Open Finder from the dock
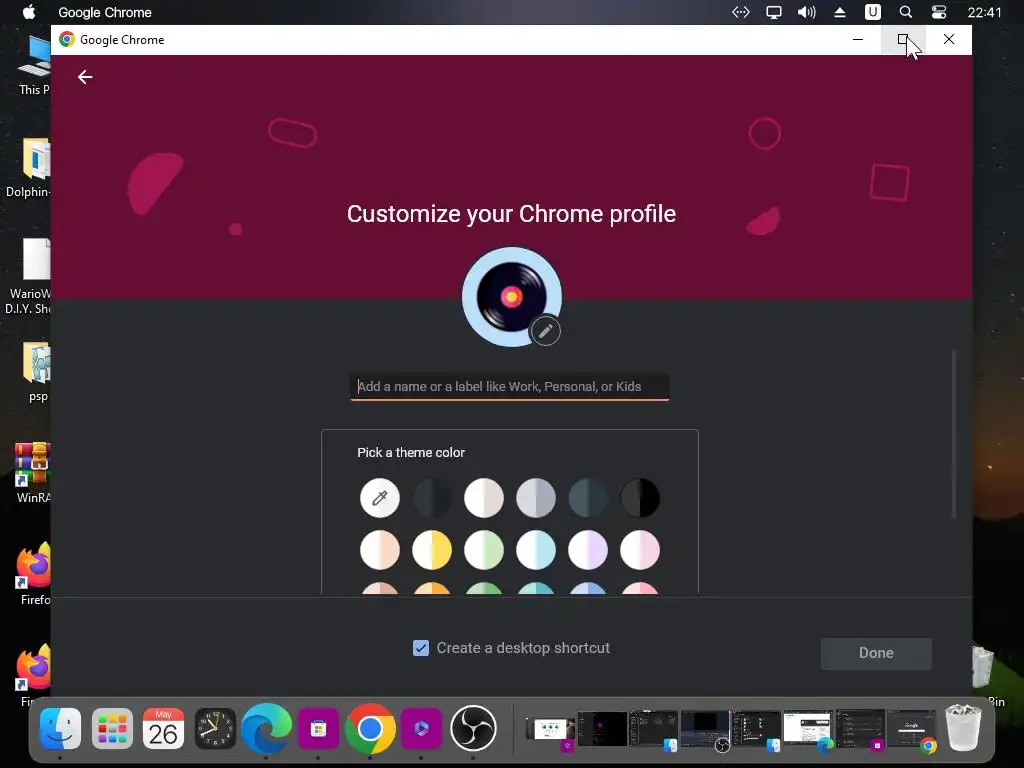Screen dimensions: 1024x768 (x=60, y=728)
